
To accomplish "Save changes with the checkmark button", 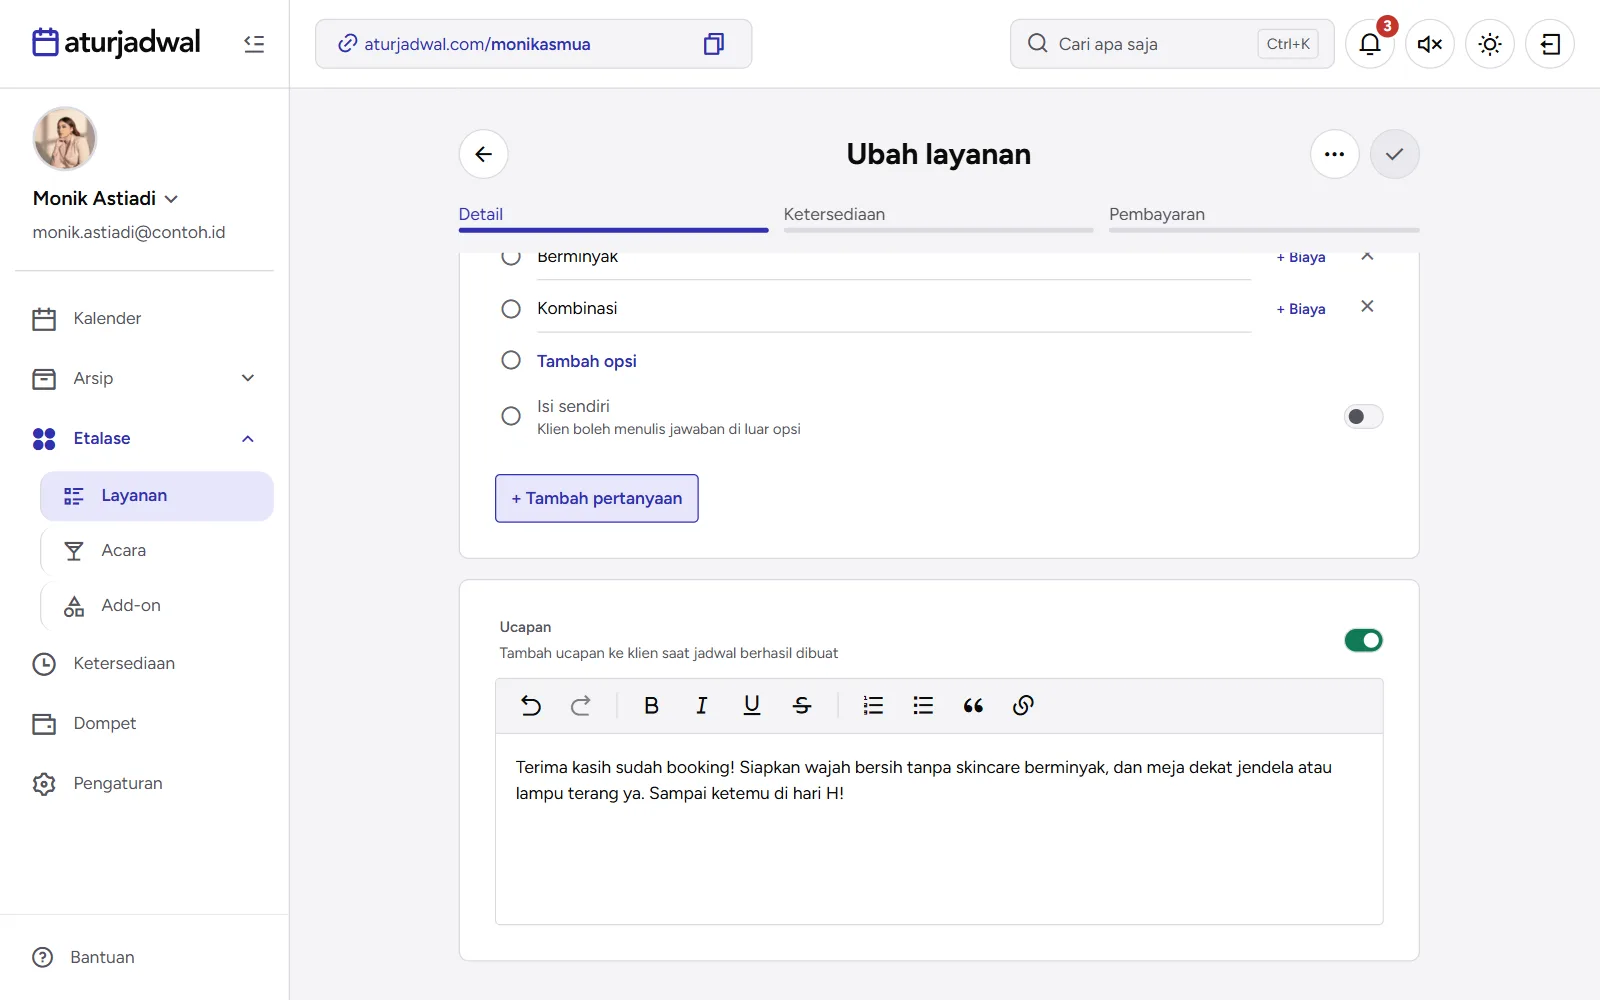I will tap(1394, 154).
